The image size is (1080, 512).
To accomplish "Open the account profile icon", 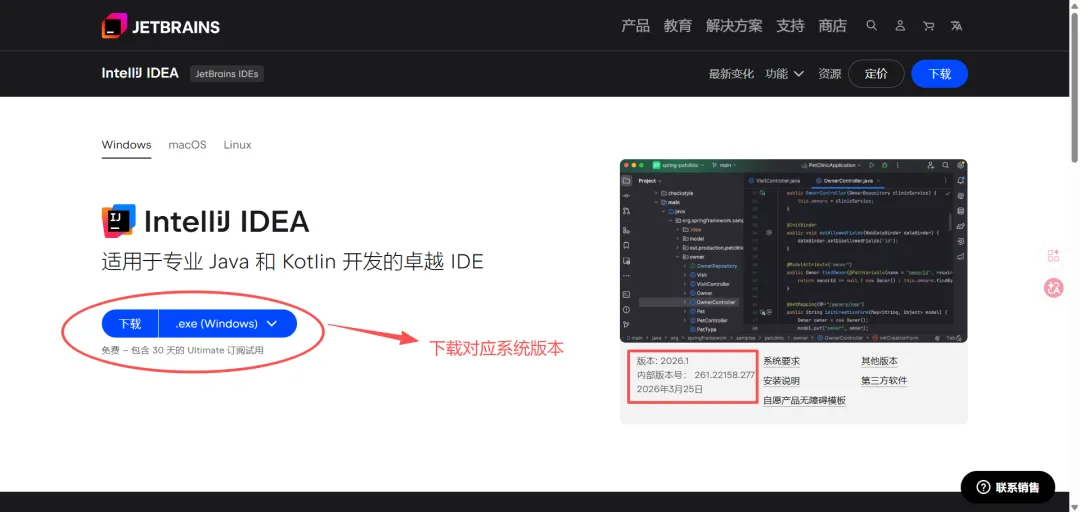I will pos(900,25).
